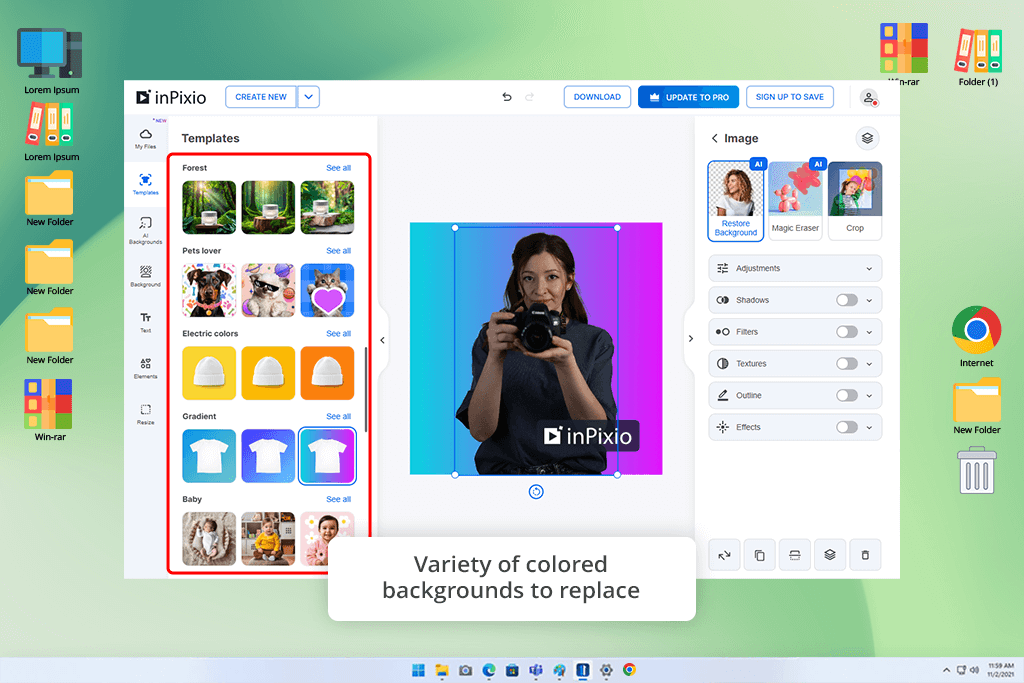Go back using arrow before Image
This screenshot has height=683, width=1024.
714,138
